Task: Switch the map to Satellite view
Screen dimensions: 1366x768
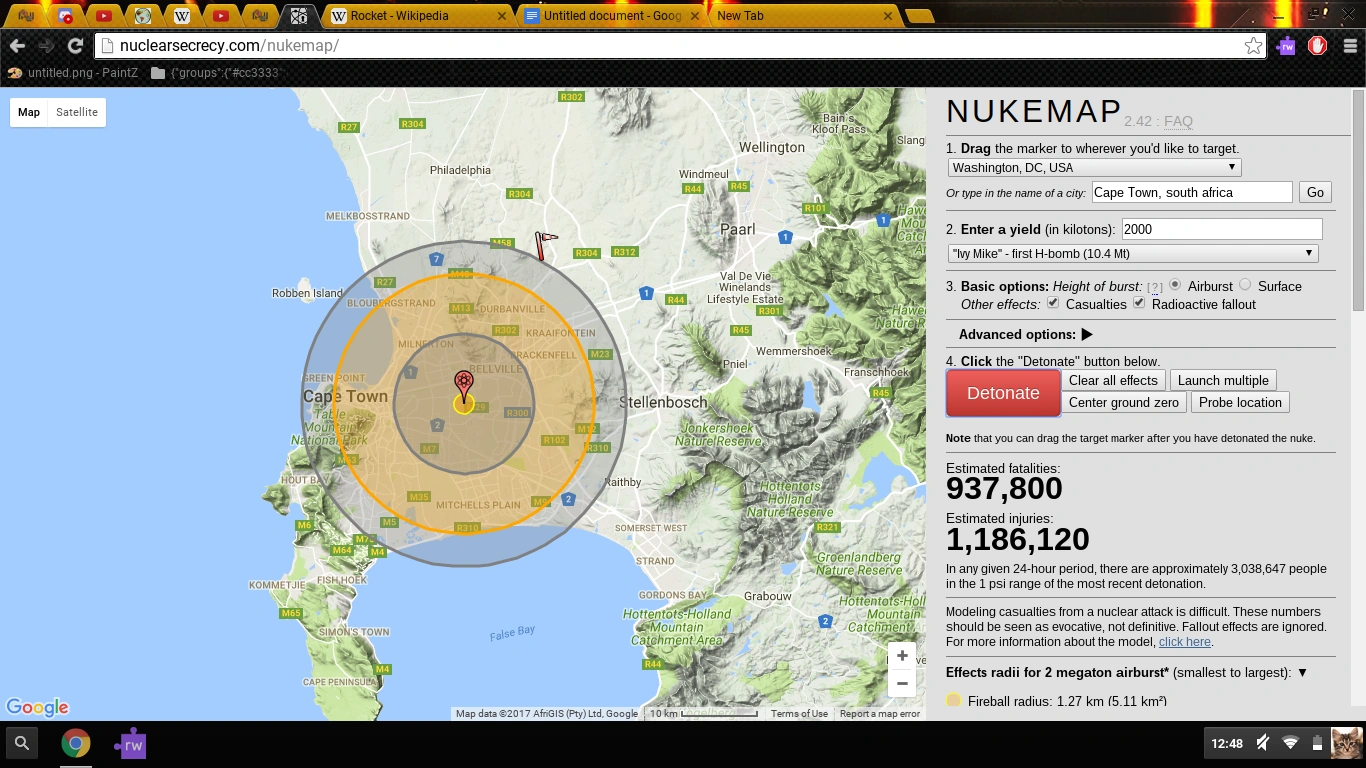Action: [77, 112]
